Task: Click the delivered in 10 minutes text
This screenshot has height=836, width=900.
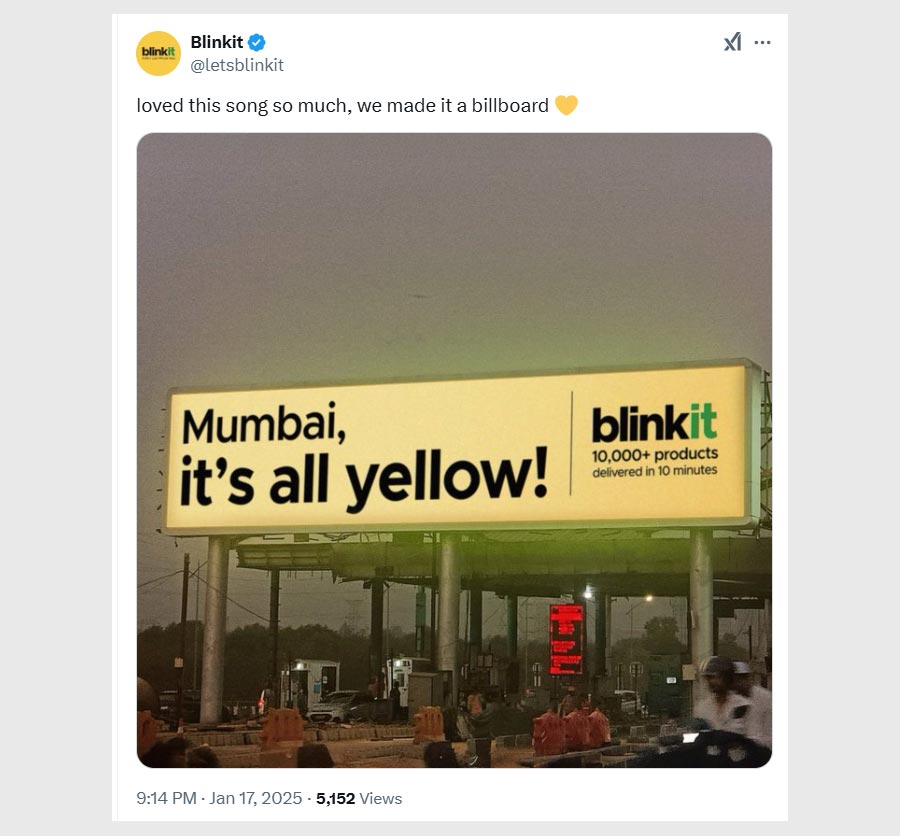Action: pos(655,471)
